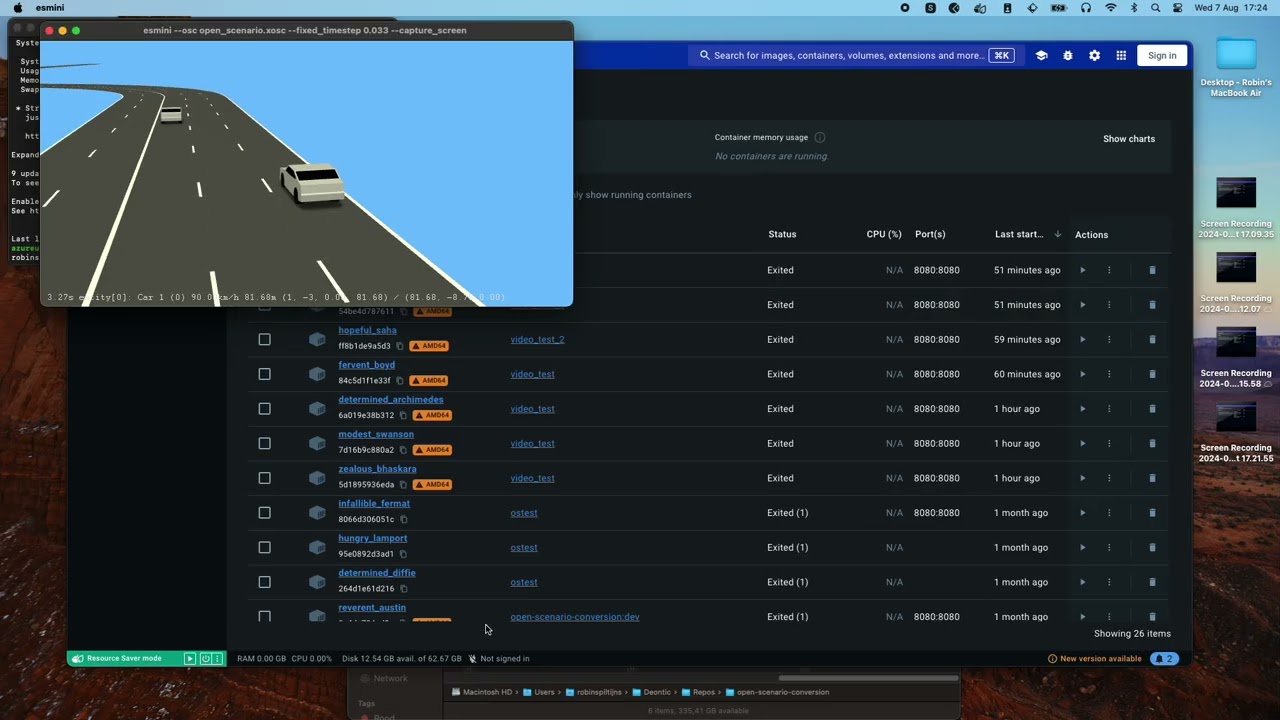Select the modest_swanson row checkbox
The width and height of the screenshot is (1280, 720).
pyautogui.click(x=264, y=443)
